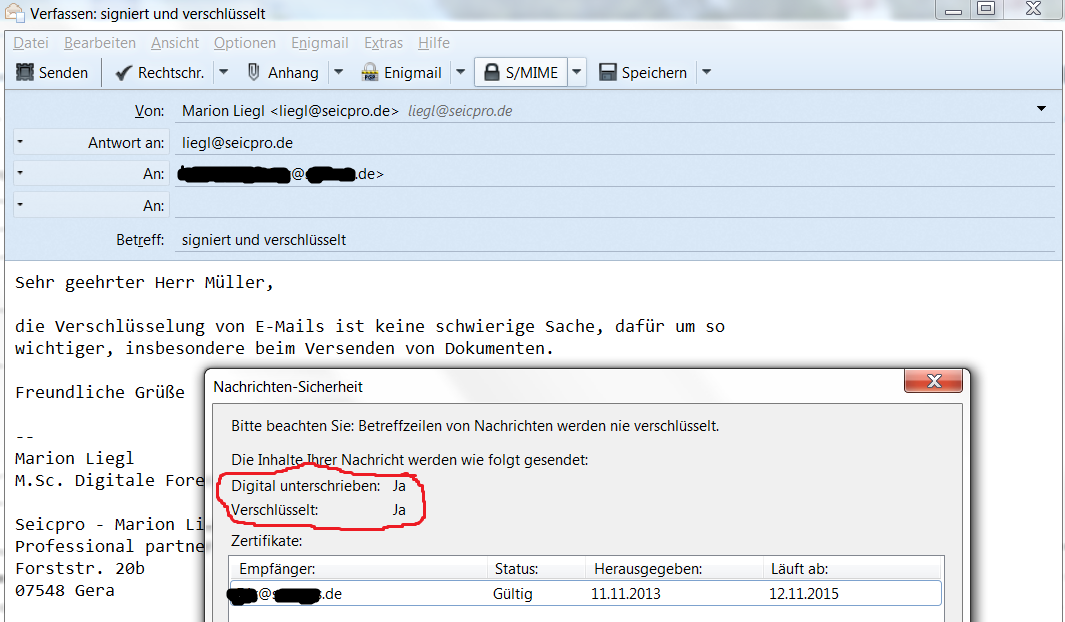The width and height of the screenshot is (1065, 622).
Task: Click the Rechtschr. spell check icon
Action: 124,72
